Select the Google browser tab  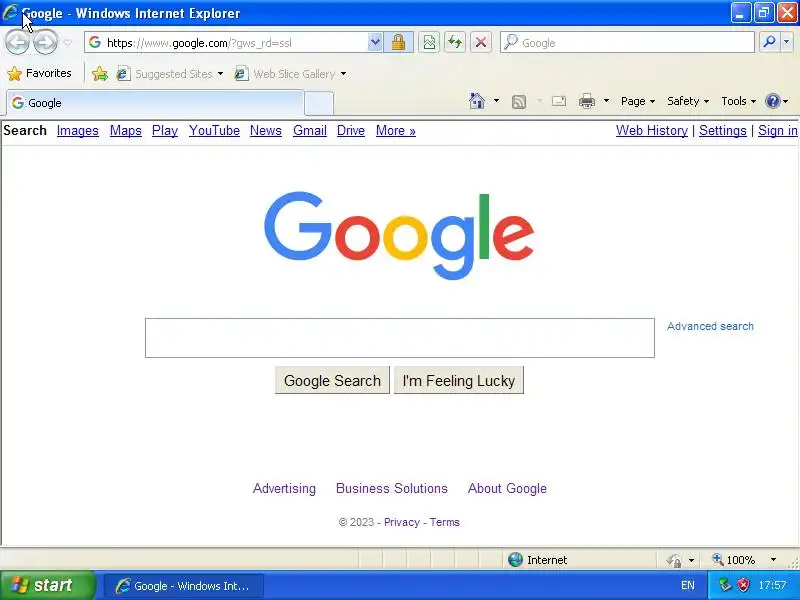point(155,103)
